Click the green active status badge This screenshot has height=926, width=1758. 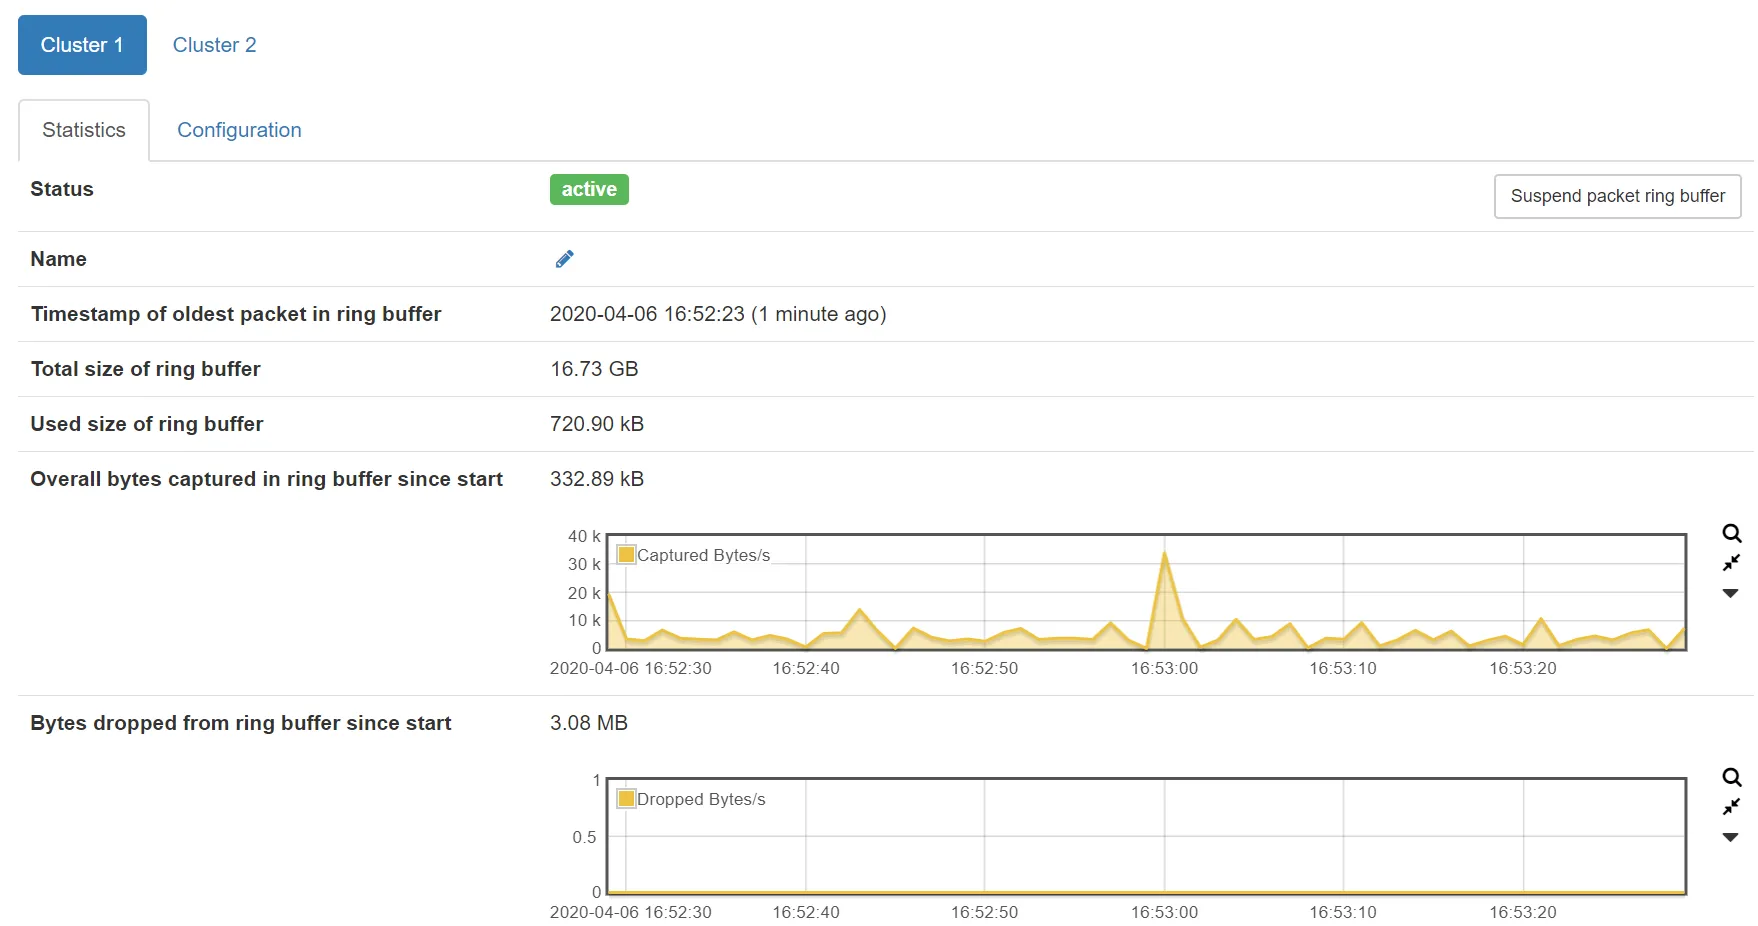pos(588,189)
